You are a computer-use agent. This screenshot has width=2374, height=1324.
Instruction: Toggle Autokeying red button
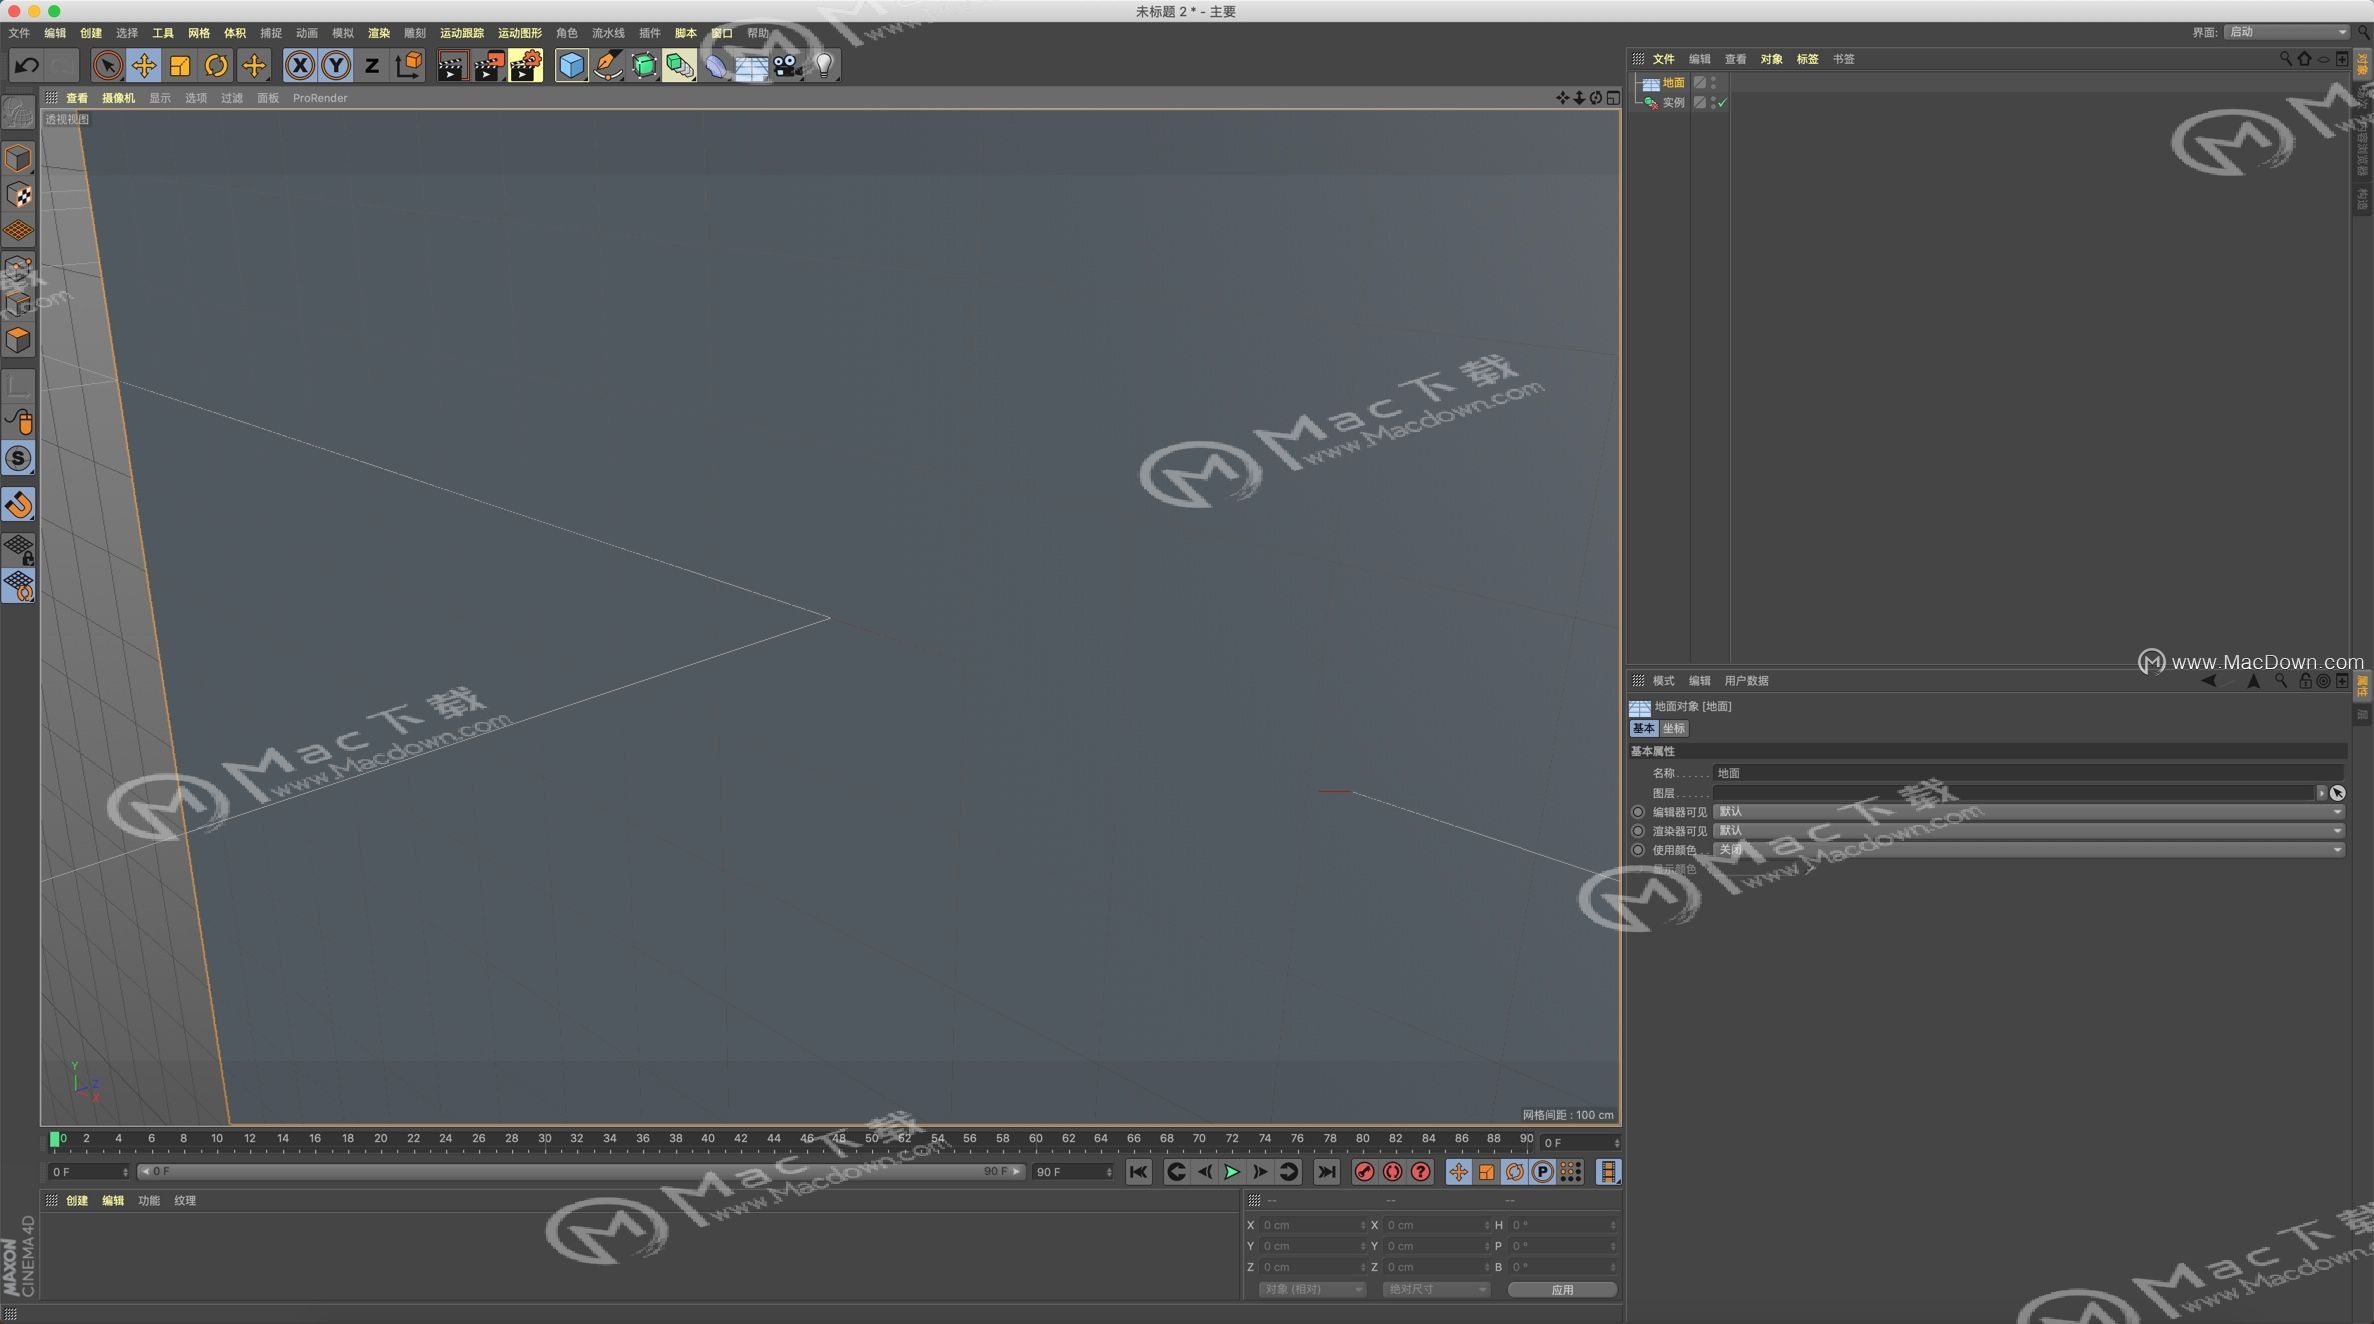tap(1392, 1172)
